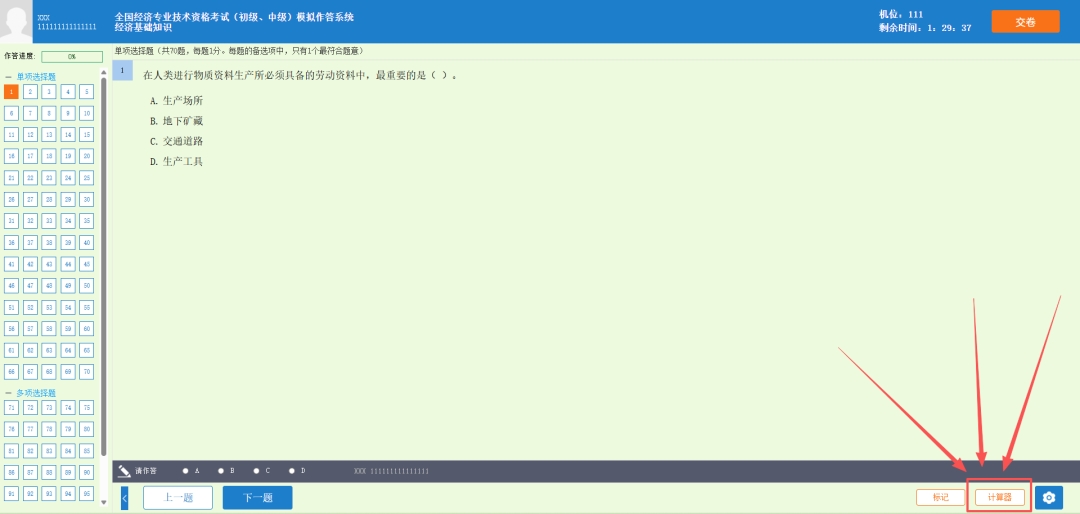Submit exam with 交卷 button
Viewport: 1080px width, 514px height.
[x=1025, y=21]
